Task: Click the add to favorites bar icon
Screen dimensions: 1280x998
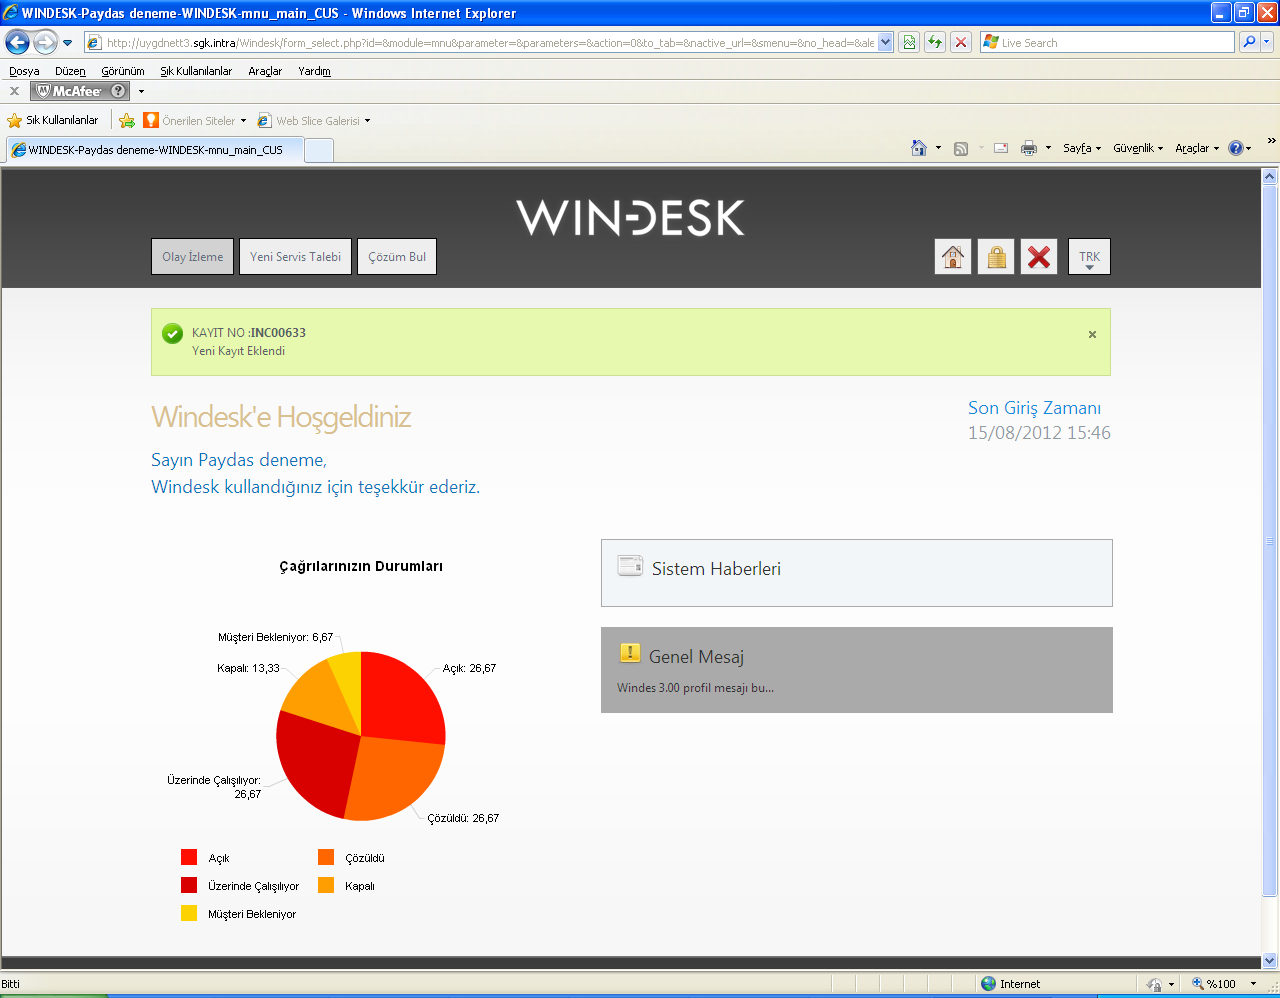Action: coord(127,120)
